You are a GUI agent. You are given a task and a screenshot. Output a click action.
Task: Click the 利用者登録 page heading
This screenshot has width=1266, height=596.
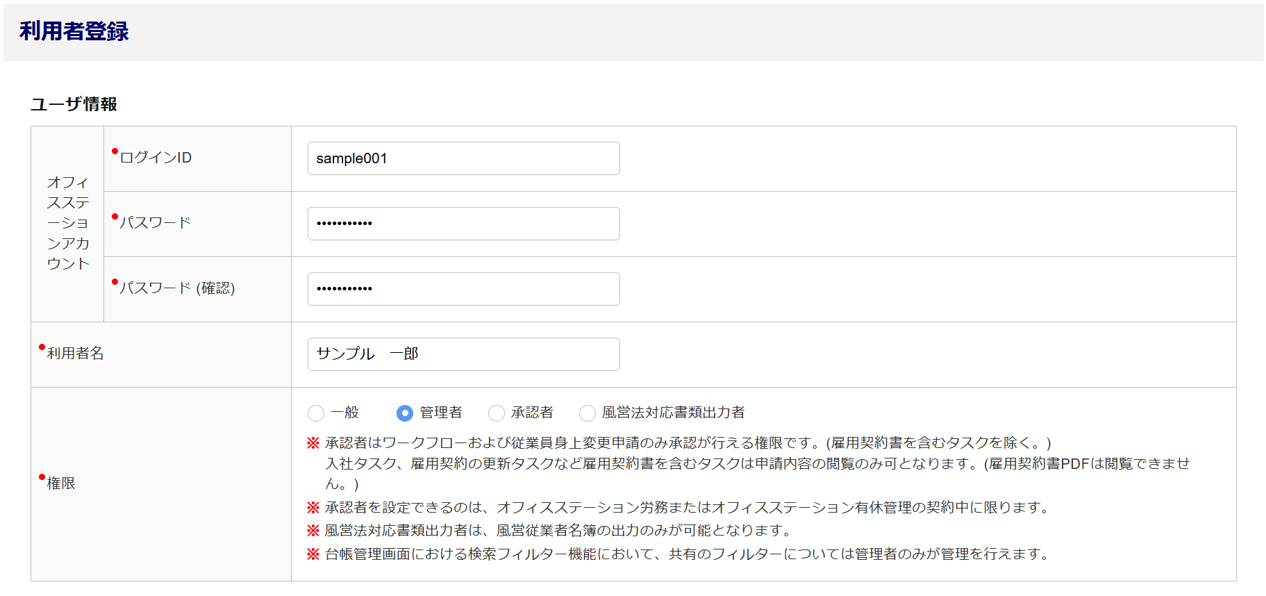tap(74, 31)
